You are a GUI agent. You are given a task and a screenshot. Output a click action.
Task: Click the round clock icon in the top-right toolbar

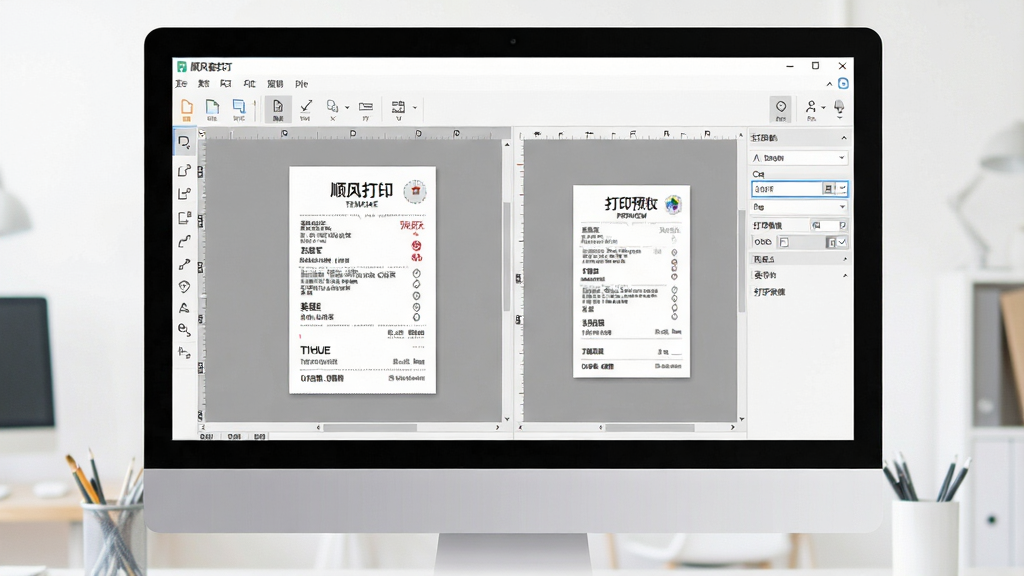pyautogui.click(x=780, y=108)
